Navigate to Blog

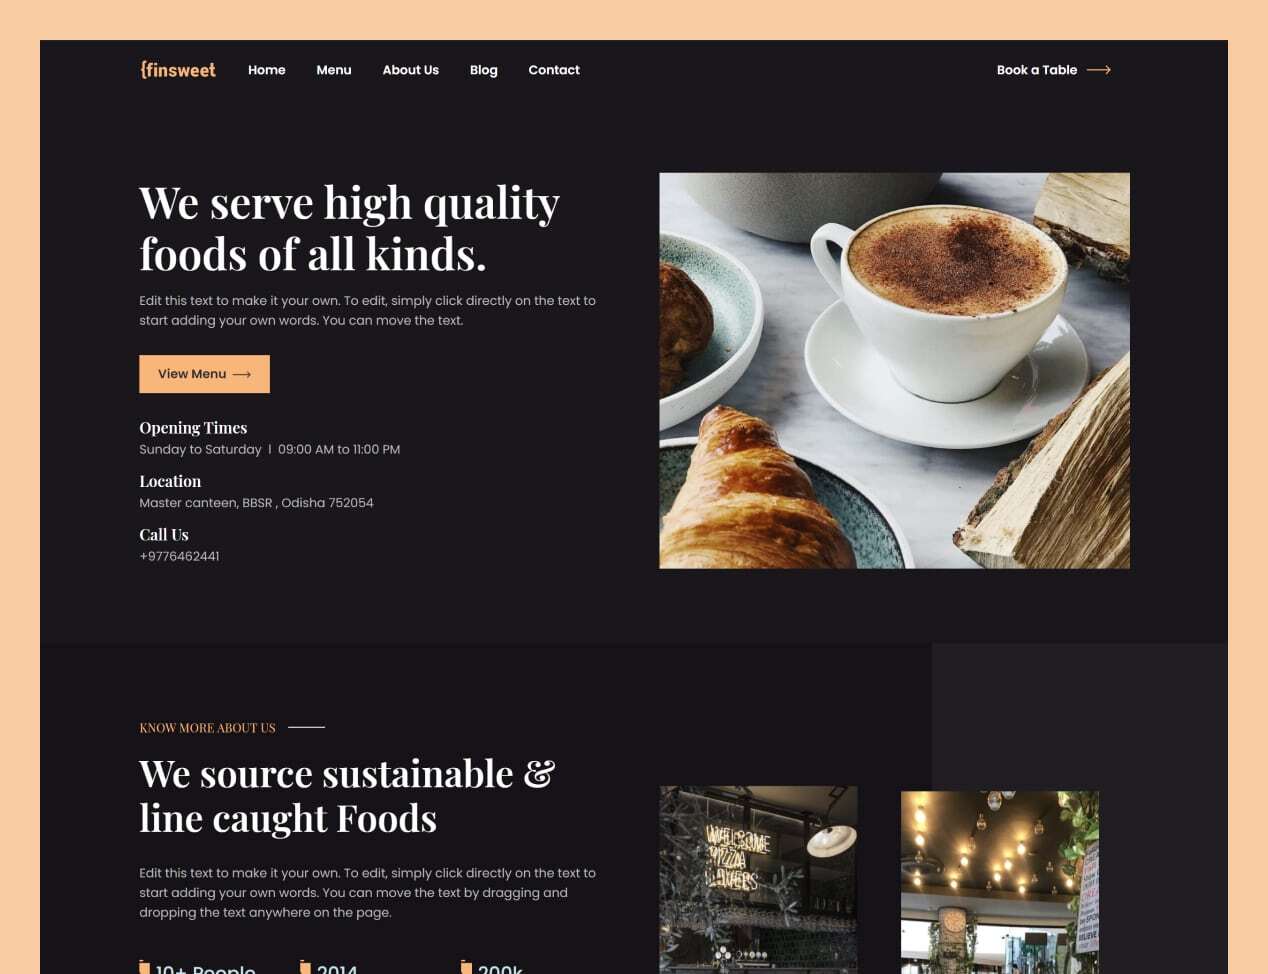click(x=484, y=70)
